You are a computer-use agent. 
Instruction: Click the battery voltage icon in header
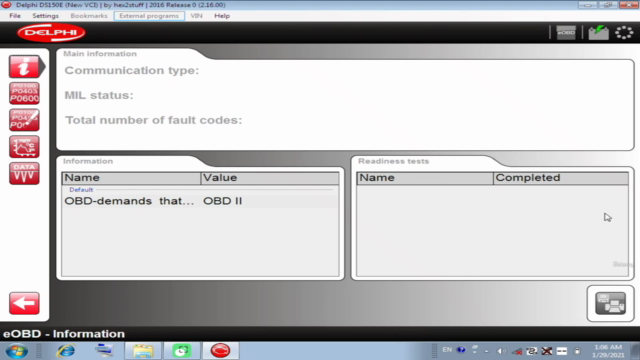point(598,33)
